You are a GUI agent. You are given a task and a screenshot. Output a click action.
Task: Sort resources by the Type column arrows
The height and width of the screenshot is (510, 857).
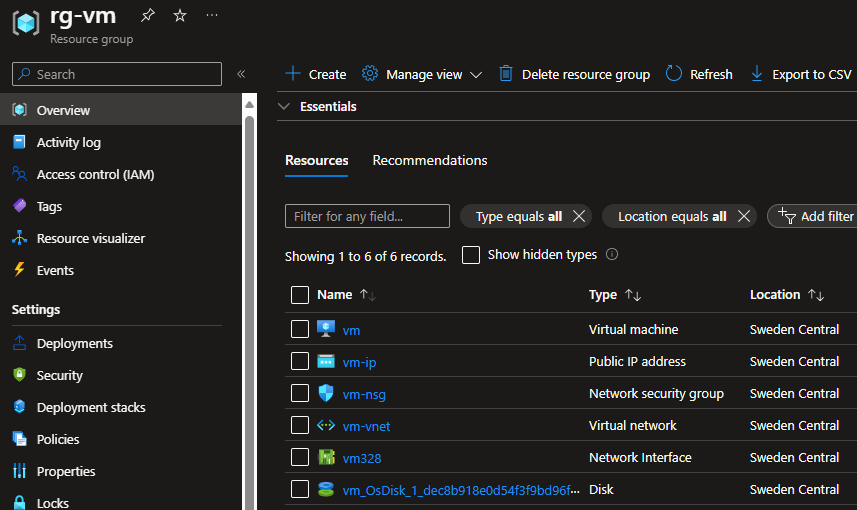[633, 295]
